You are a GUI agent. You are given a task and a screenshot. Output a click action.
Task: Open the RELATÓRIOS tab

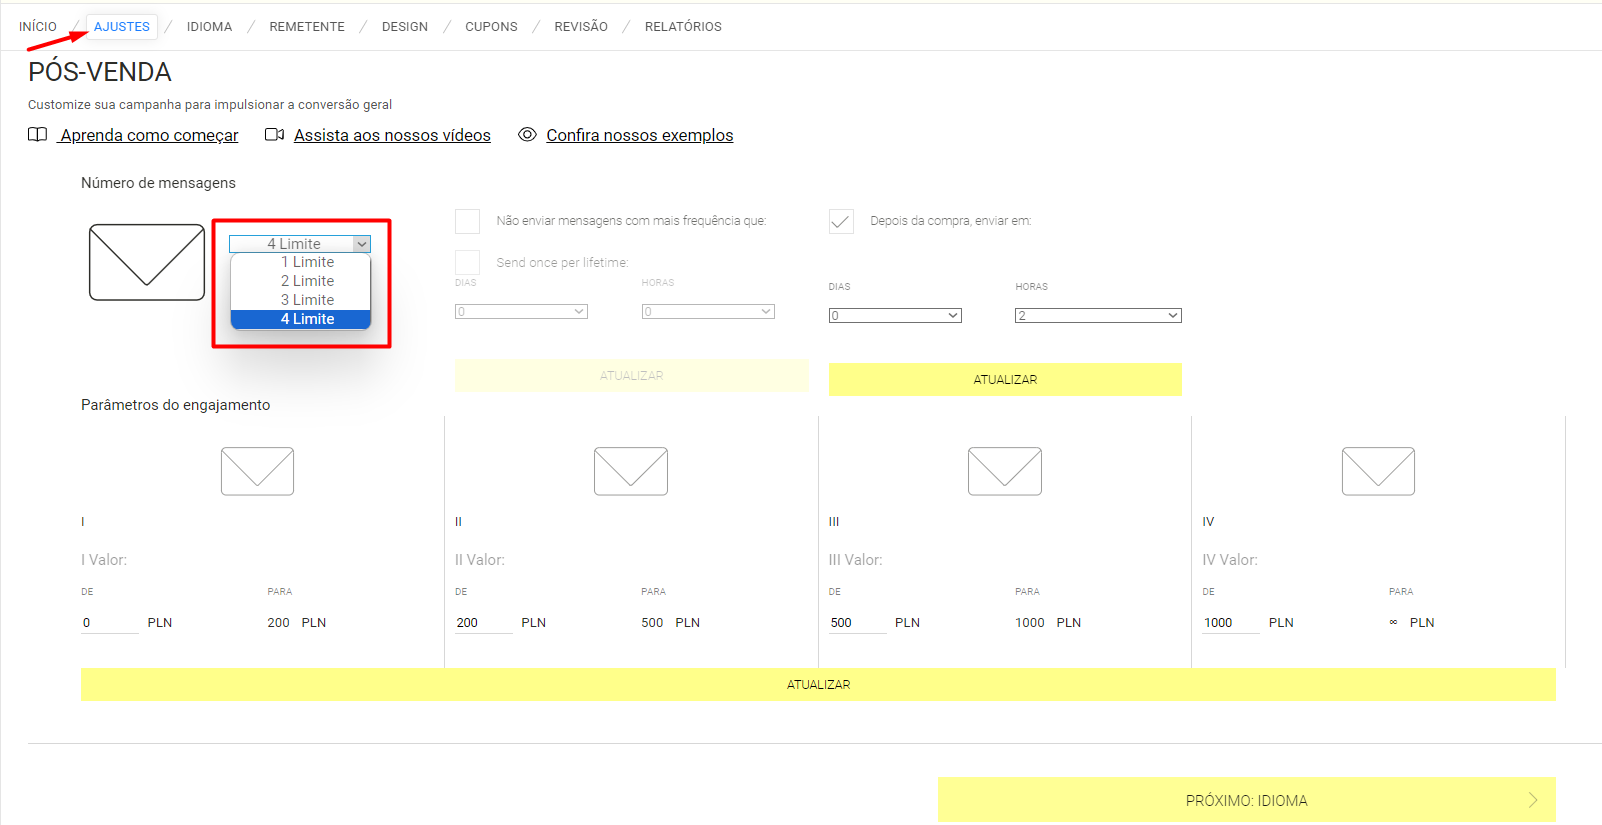(x=683, y=27)
